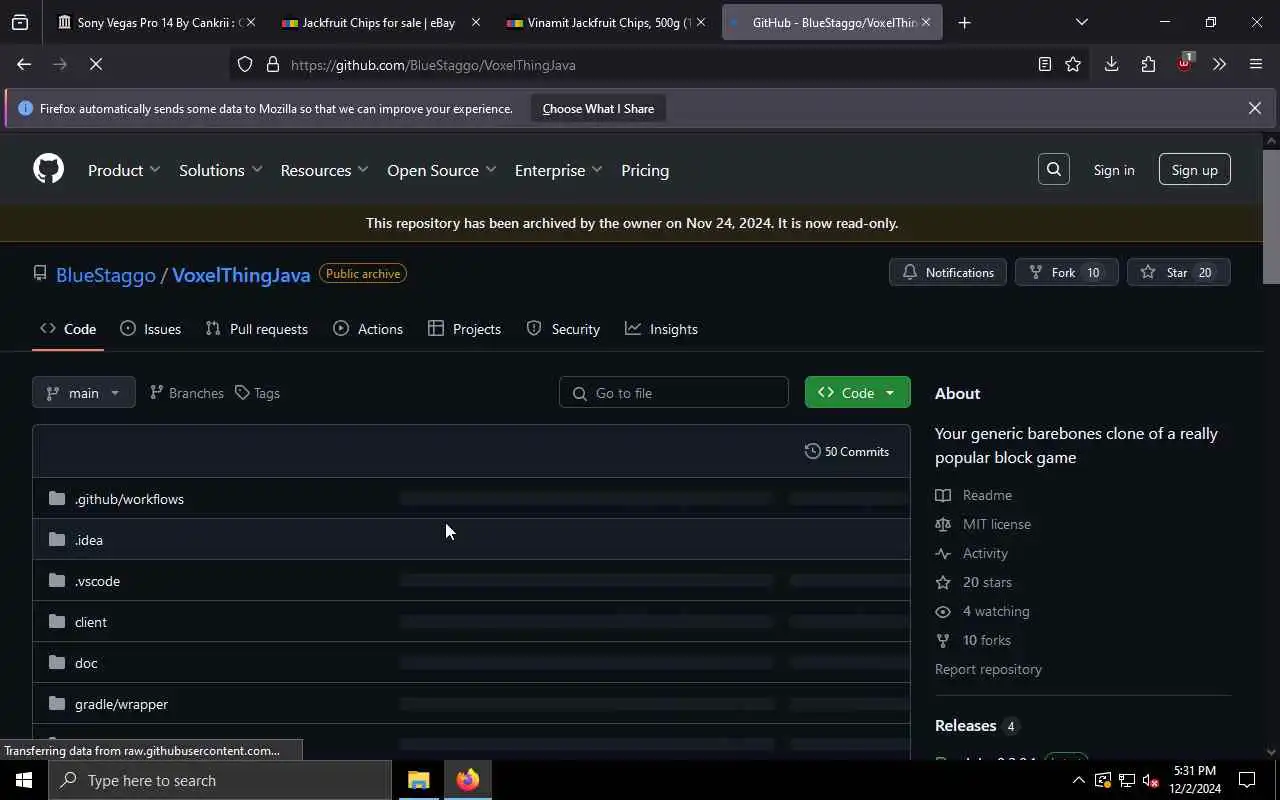The height and width of the screenshot is (800, 1280).
Task: Go back with the back arrow
Action: pos(24,65)
